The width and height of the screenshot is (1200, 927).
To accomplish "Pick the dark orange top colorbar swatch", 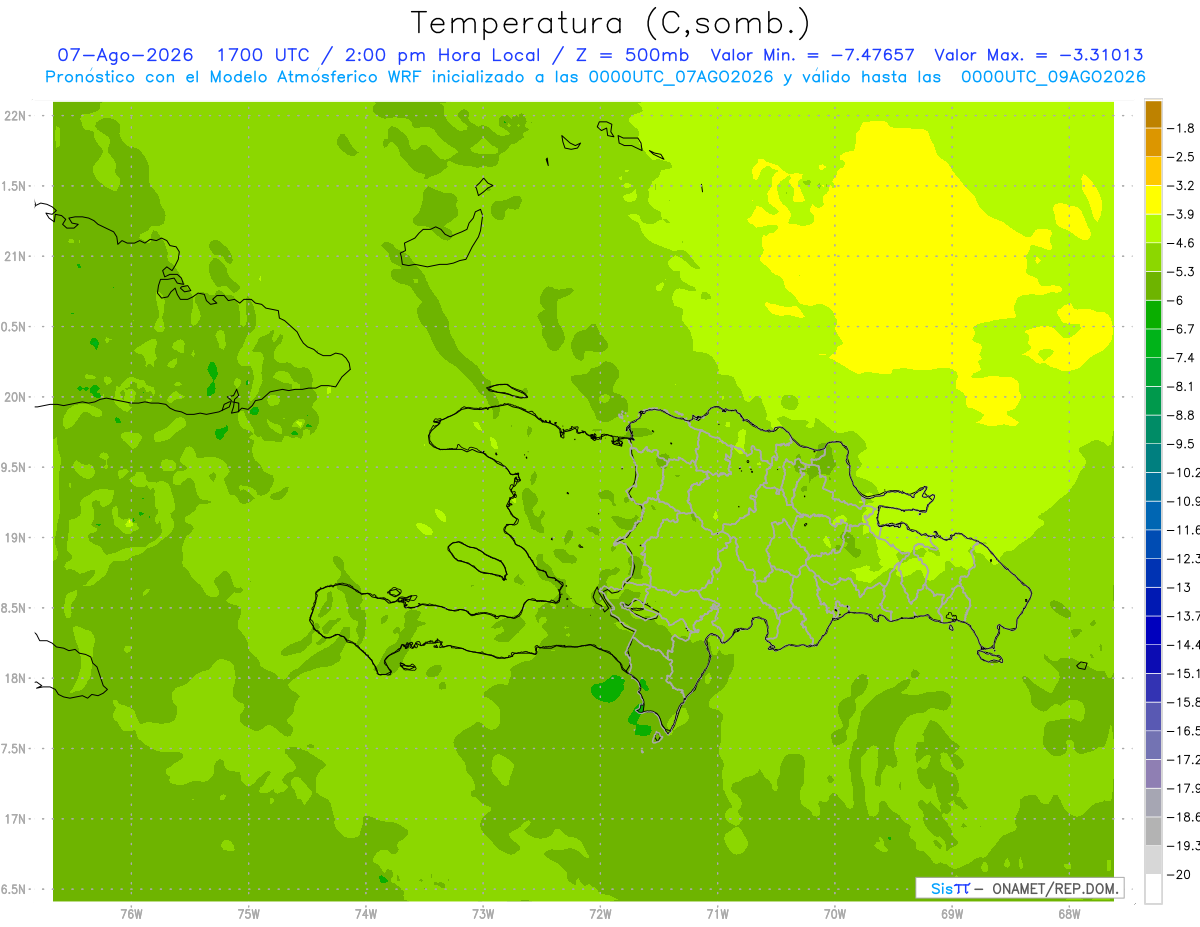I will click(1153, 114).
